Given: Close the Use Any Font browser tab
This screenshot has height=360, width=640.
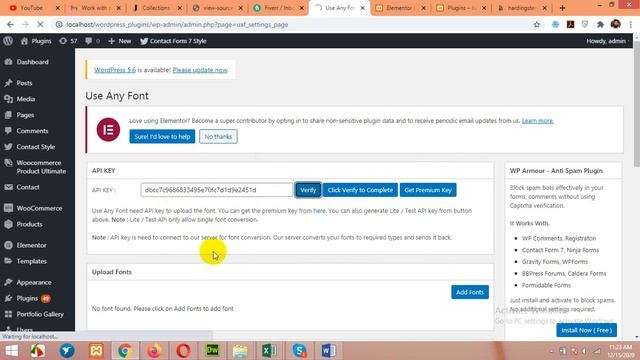Looking at the screenshot, I should (x=362, y=8).
